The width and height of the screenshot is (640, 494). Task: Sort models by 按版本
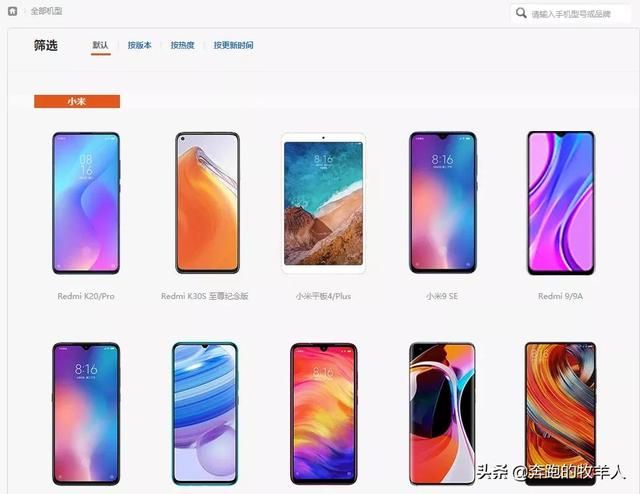140,45
